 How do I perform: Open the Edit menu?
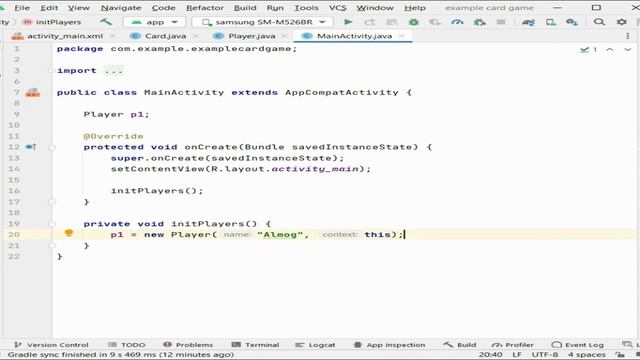point(49,8)
